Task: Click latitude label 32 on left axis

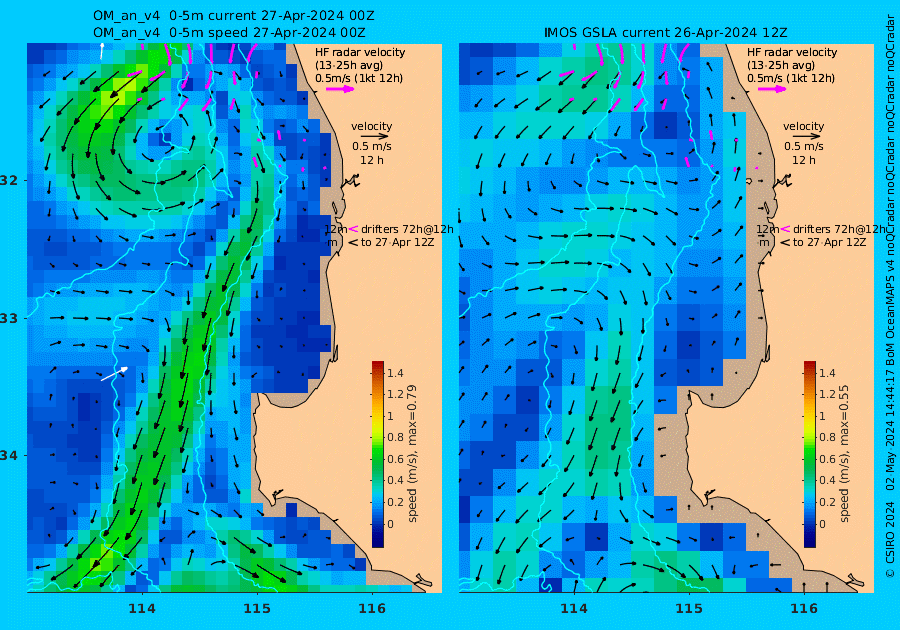Action: click(9, 180)
